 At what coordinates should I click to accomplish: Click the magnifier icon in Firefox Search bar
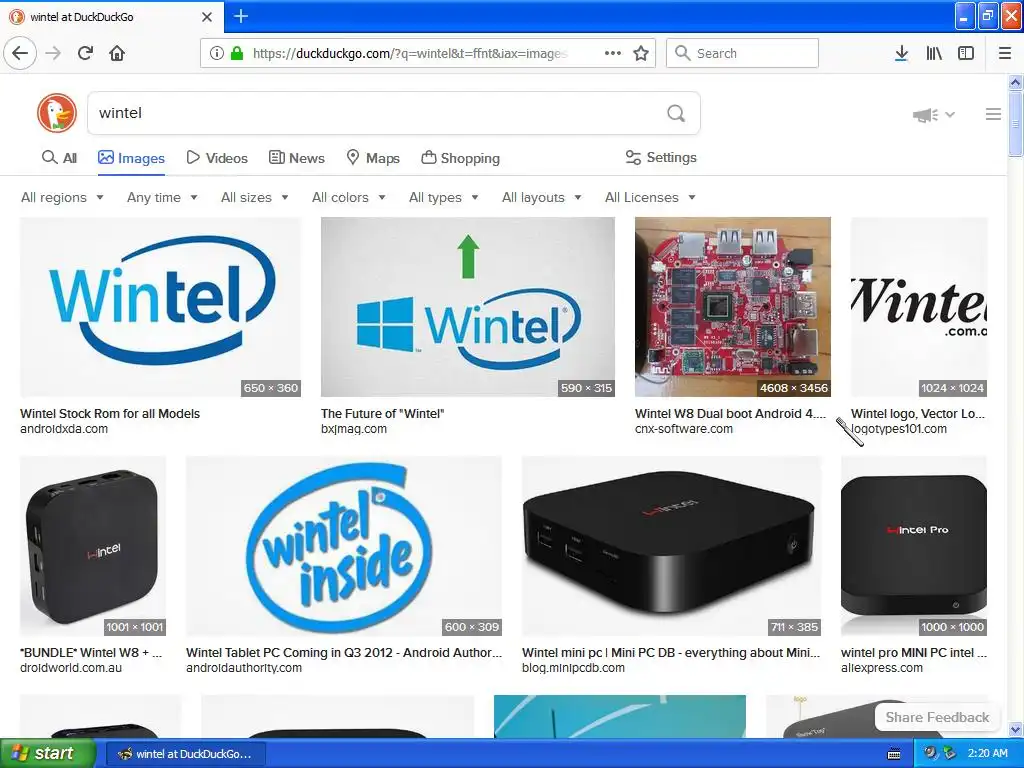(x=682, y=53)
